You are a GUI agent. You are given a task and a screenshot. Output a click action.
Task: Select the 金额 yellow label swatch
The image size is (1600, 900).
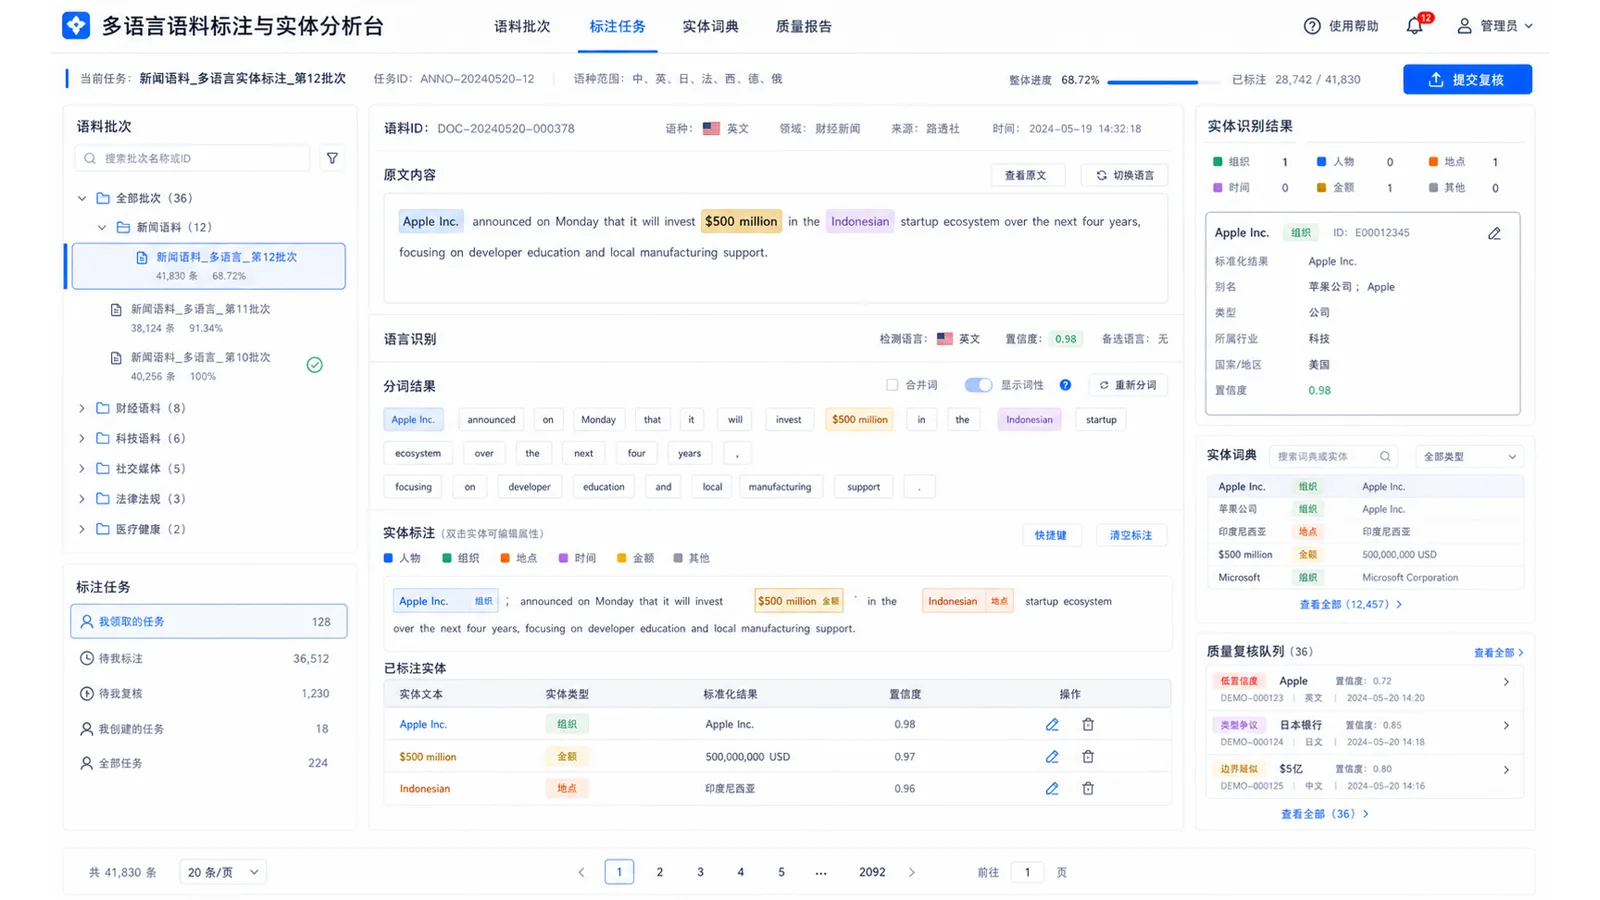tap(621, 559)
